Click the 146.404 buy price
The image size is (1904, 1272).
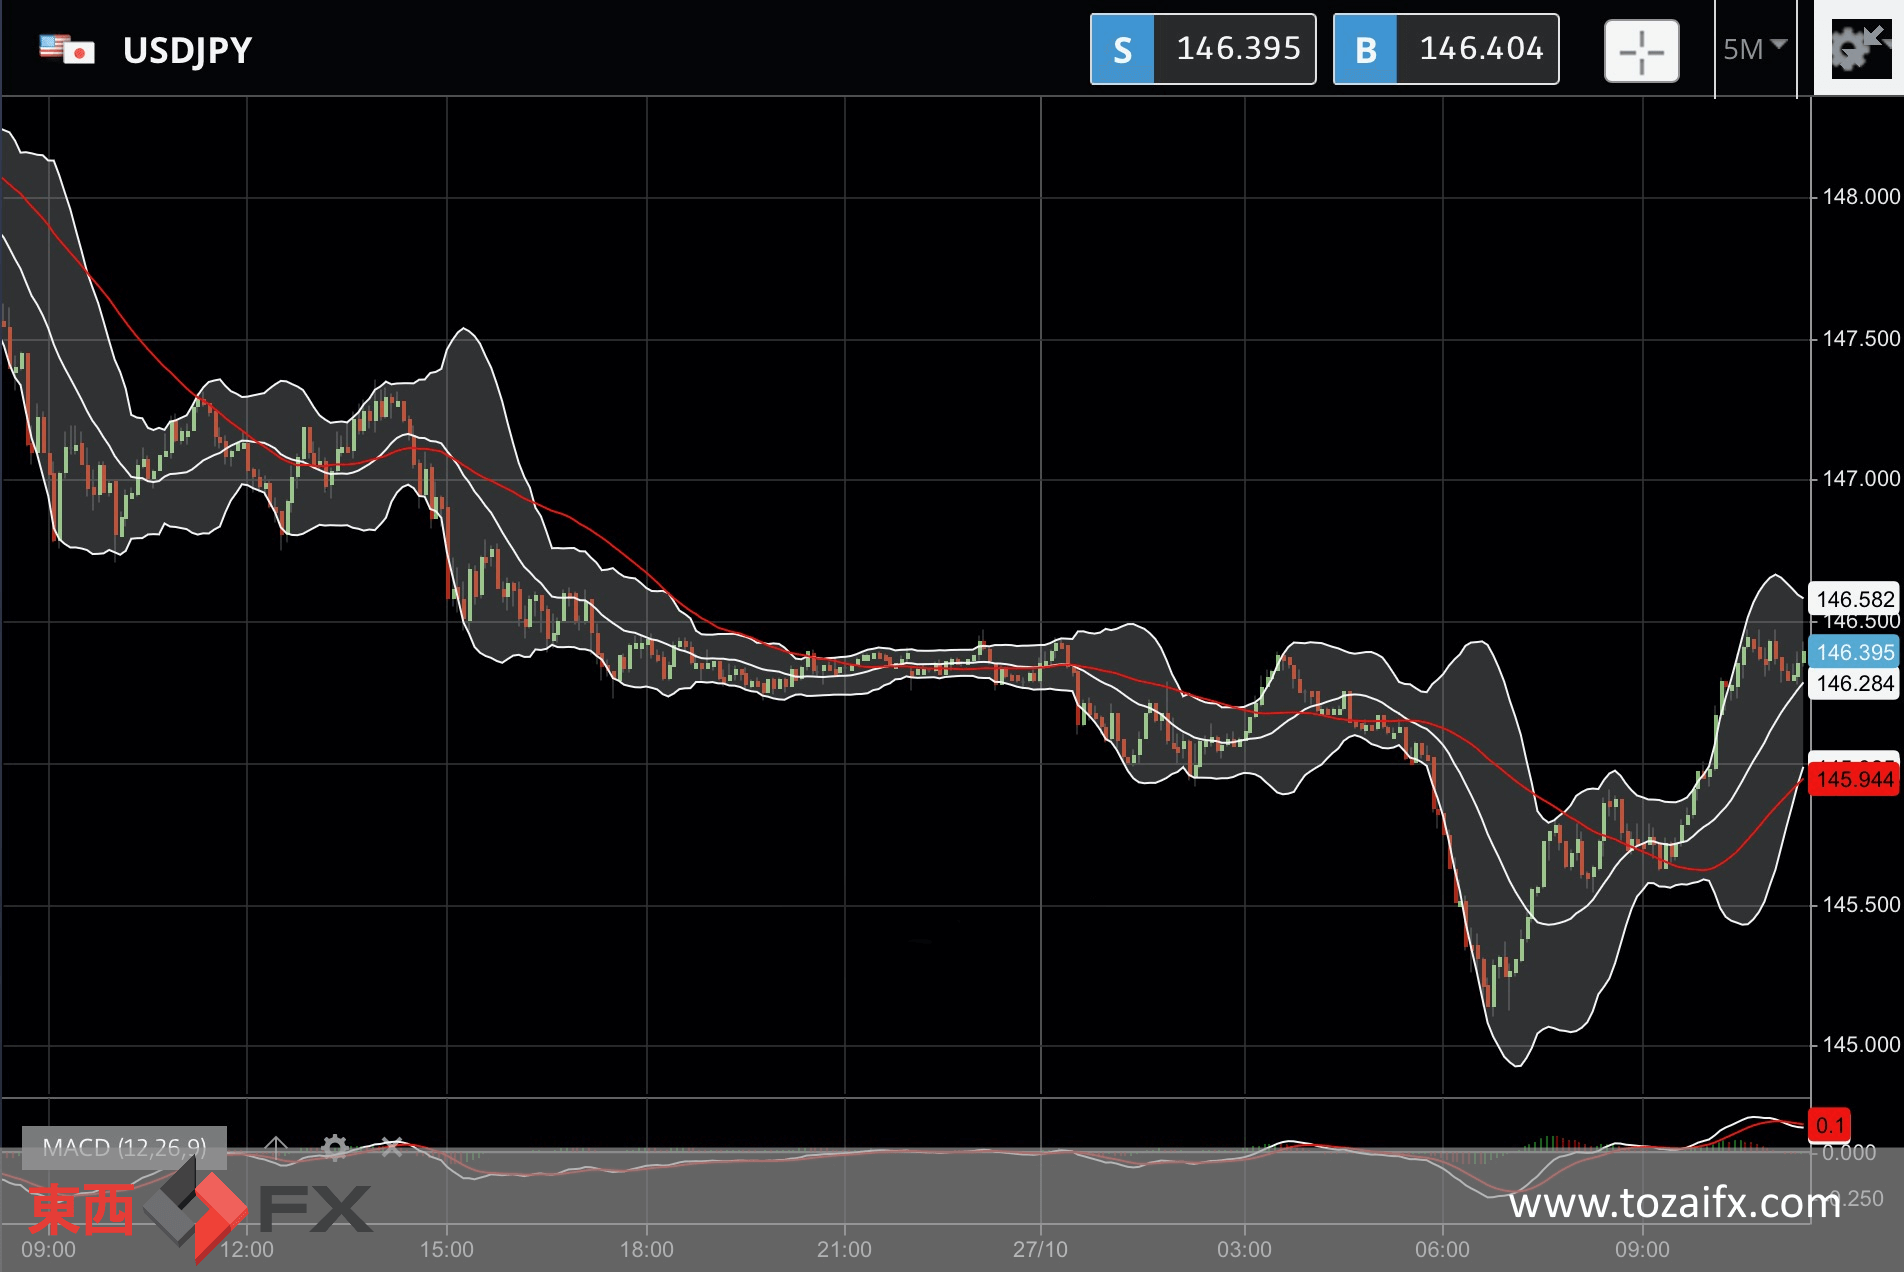(1481, 48)
